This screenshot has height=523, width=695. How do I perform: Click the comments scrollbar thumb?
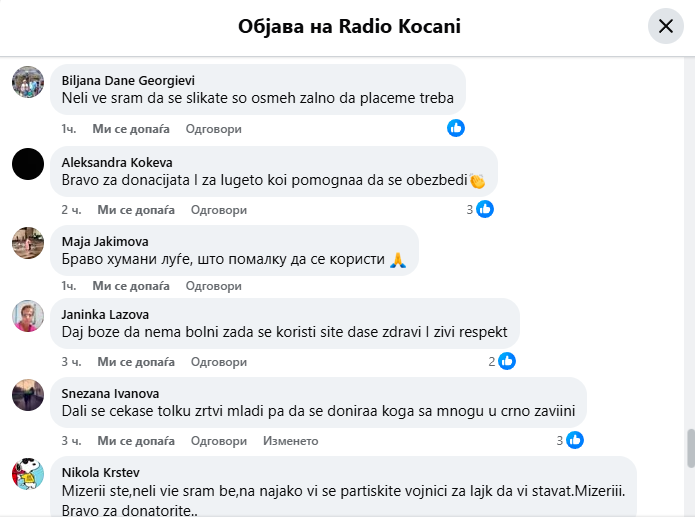pyautogui.click(x=688, y=448)
